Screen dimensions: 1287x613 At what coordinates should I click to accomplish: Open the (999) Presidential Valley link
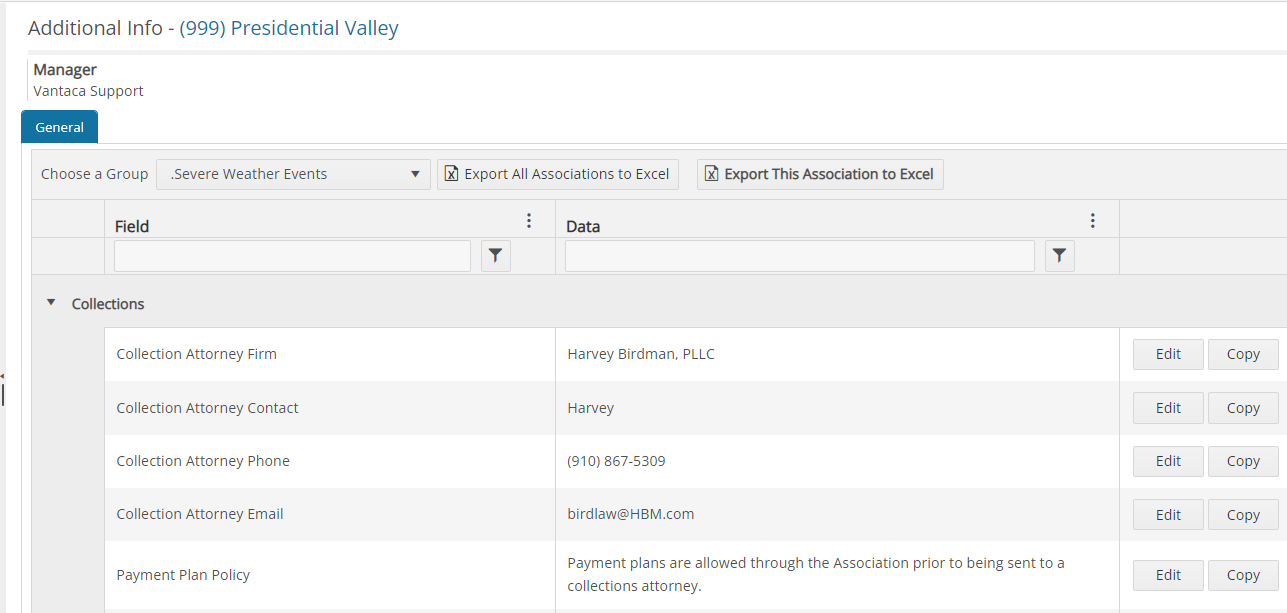click(287, 28)
